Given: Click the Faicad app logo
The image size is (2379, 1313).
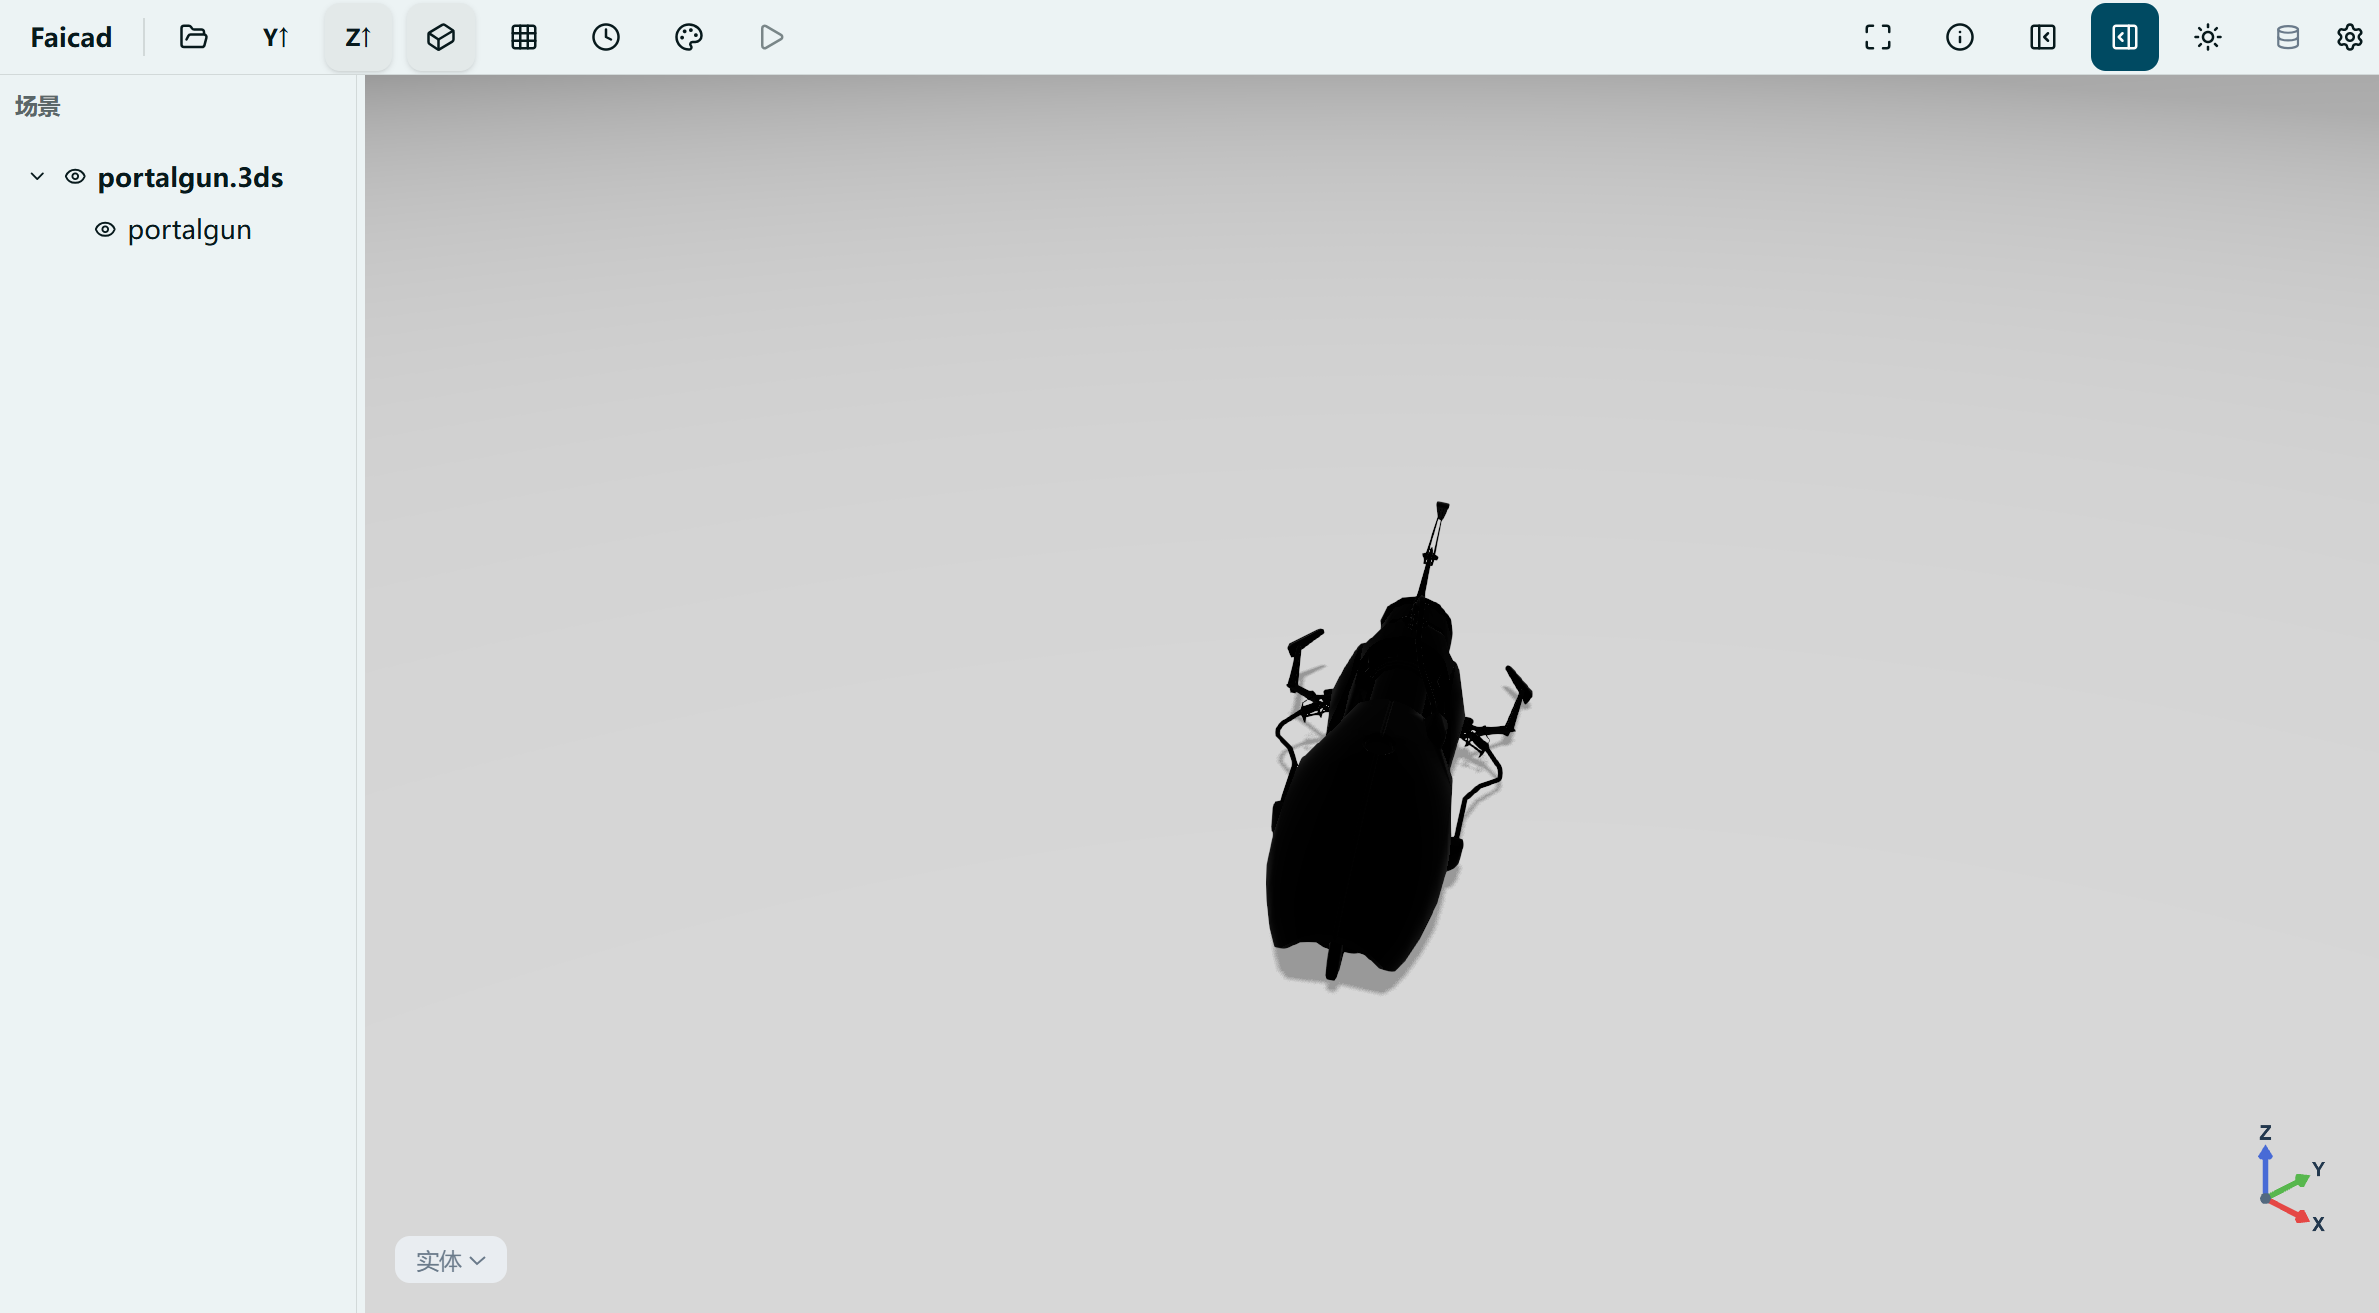Looking at the screenshot, I should pyautogui.click(x=71, y=37).
